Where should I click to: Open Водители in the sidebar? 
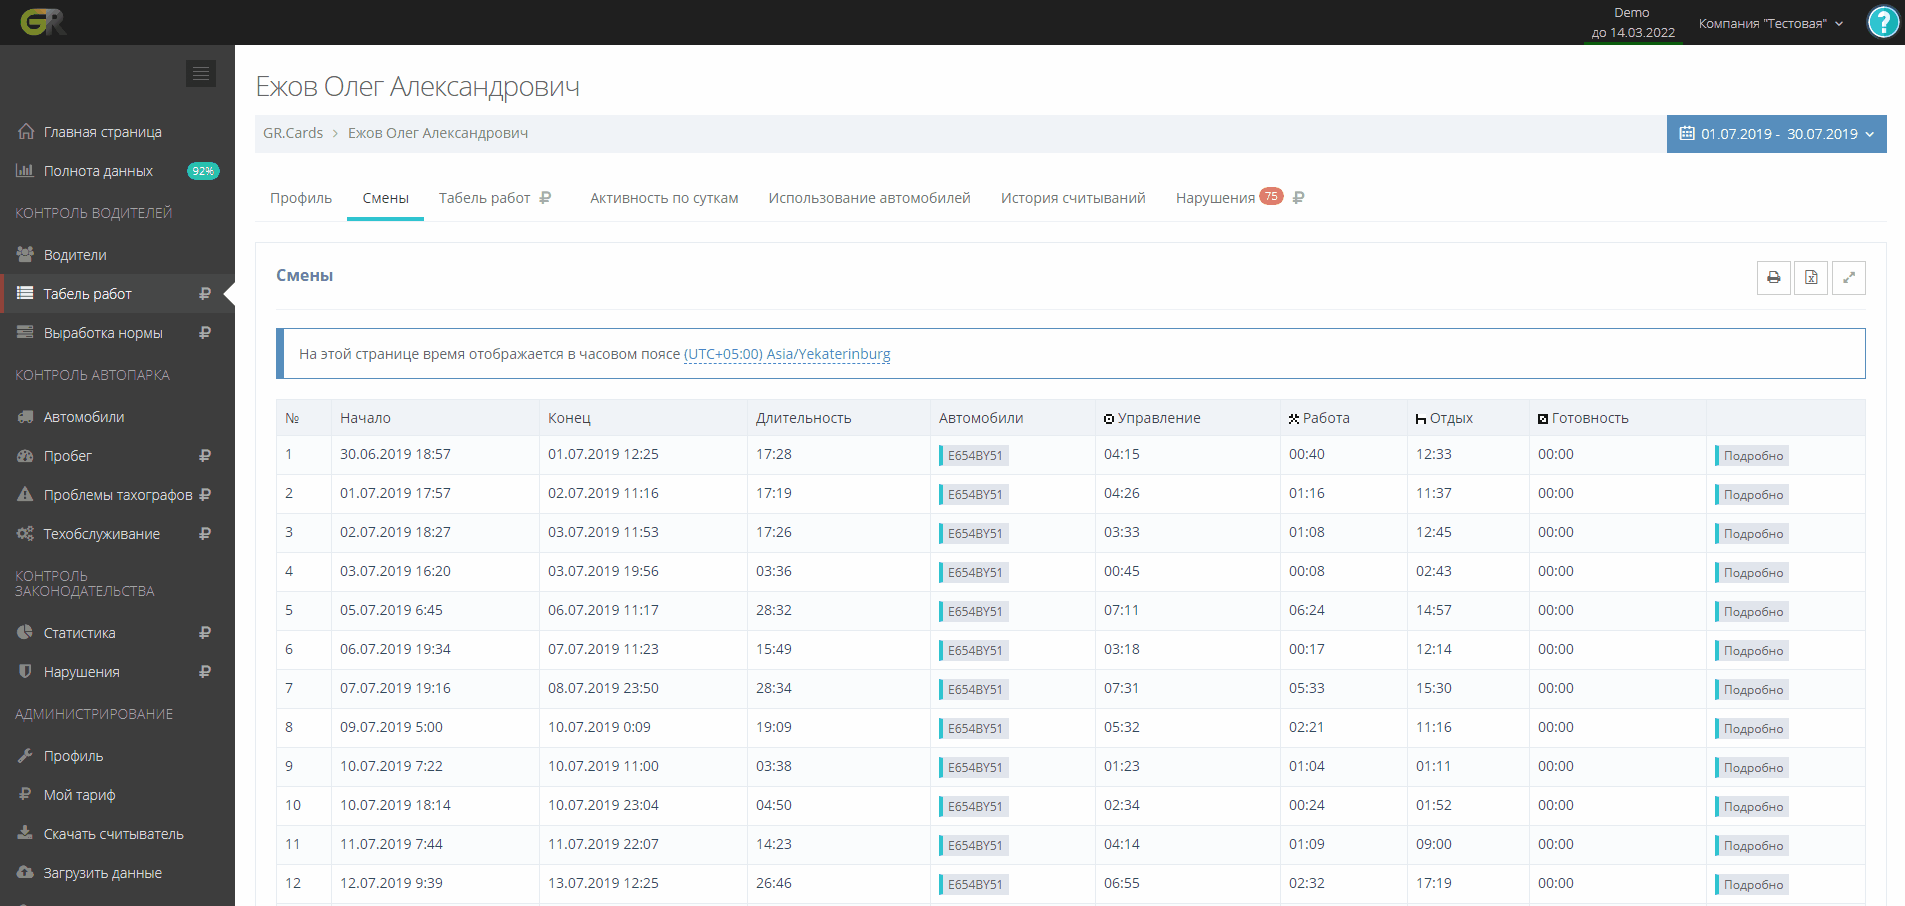[x=75, y=255]
